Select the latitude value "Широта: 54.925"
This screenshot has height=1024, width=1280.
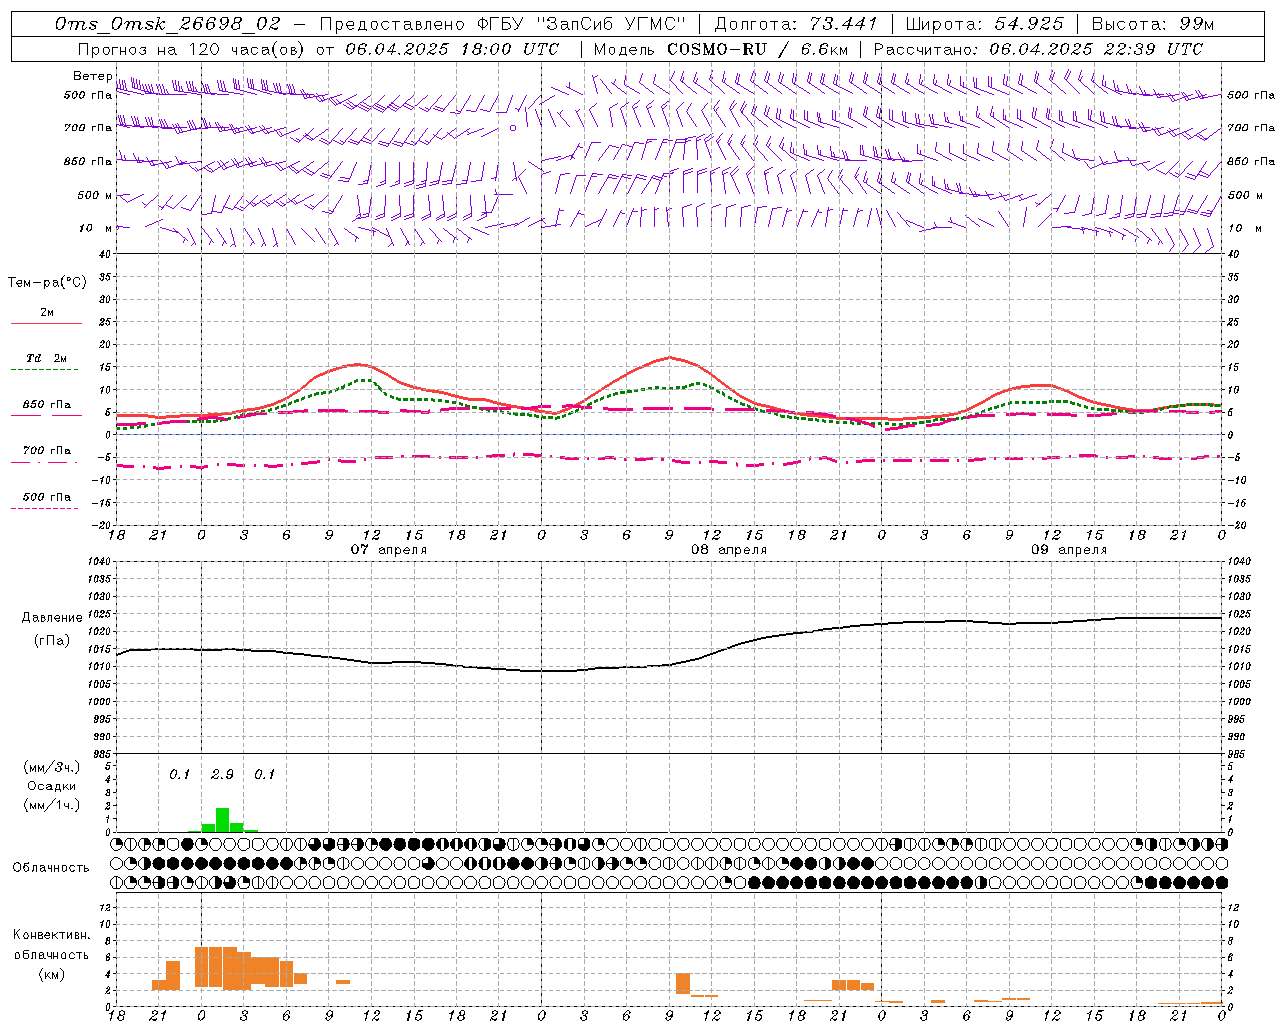click(983, 24)
